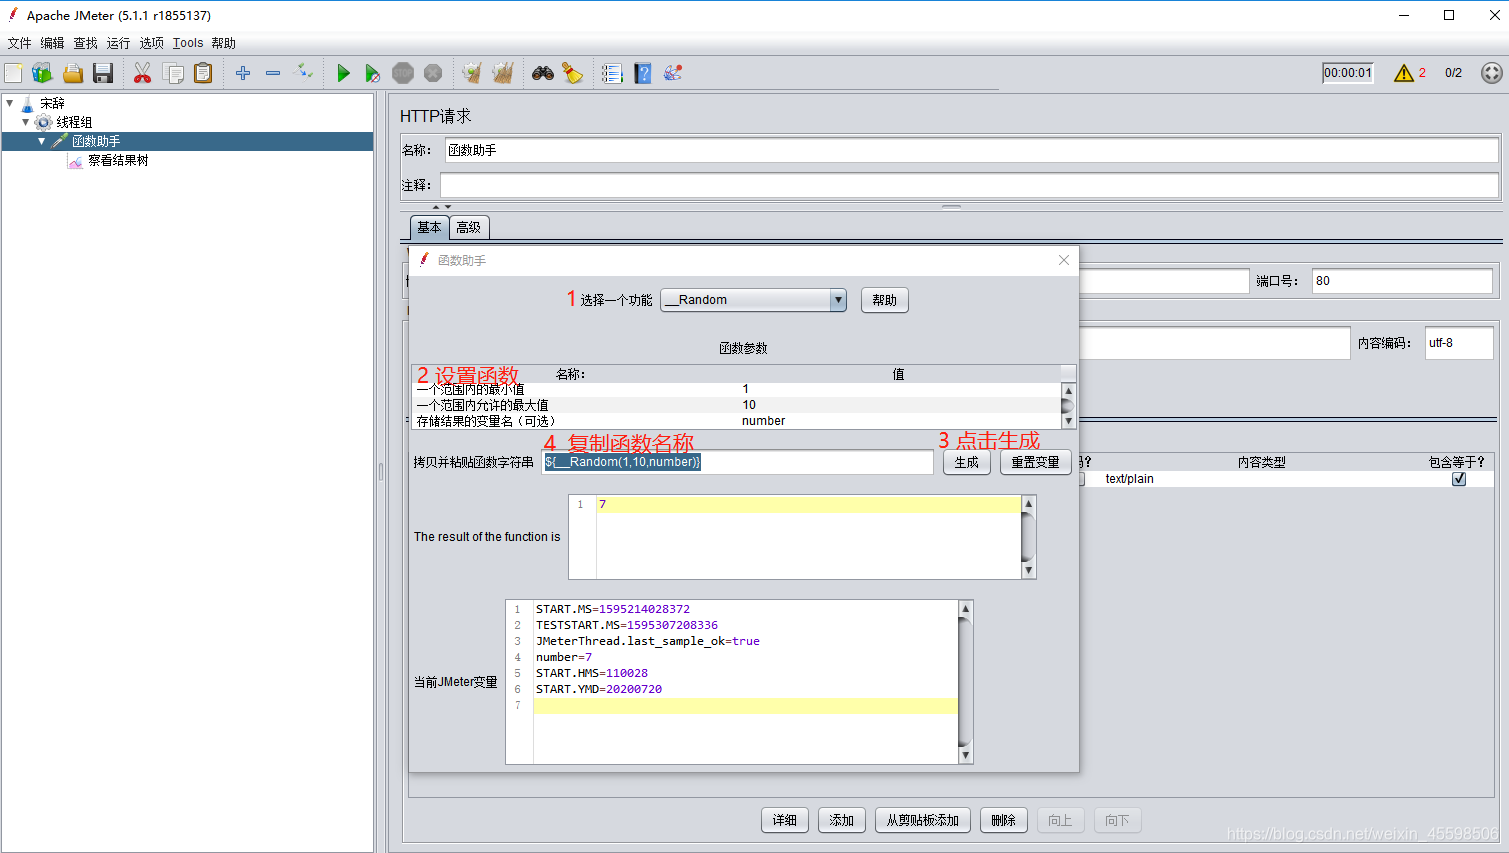The width and height of the screenshot is (1509, 853).
Task: Open the 查找 menu
Action: coord(86,43)
